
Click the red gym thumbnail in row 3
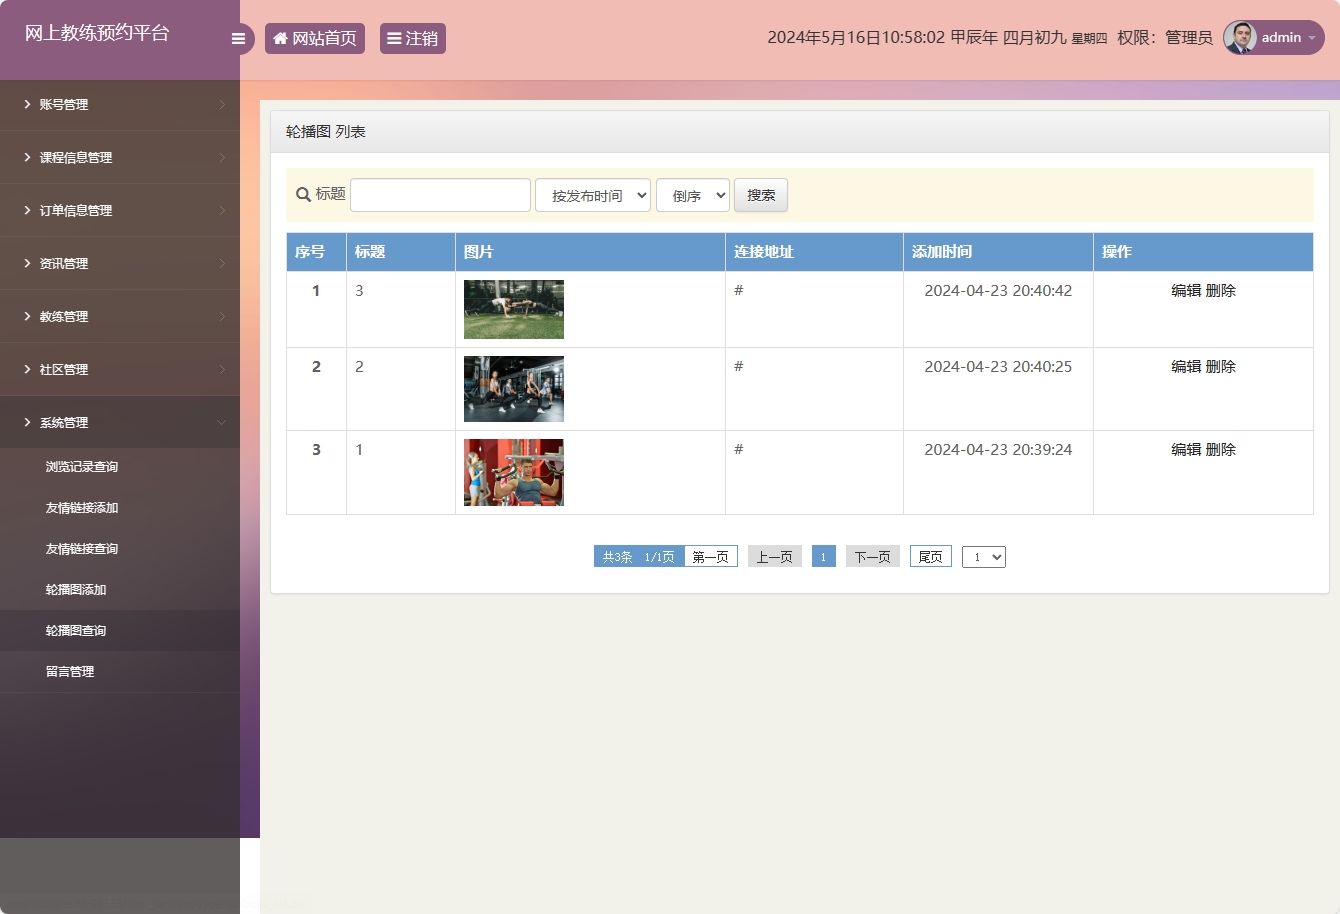514,473
